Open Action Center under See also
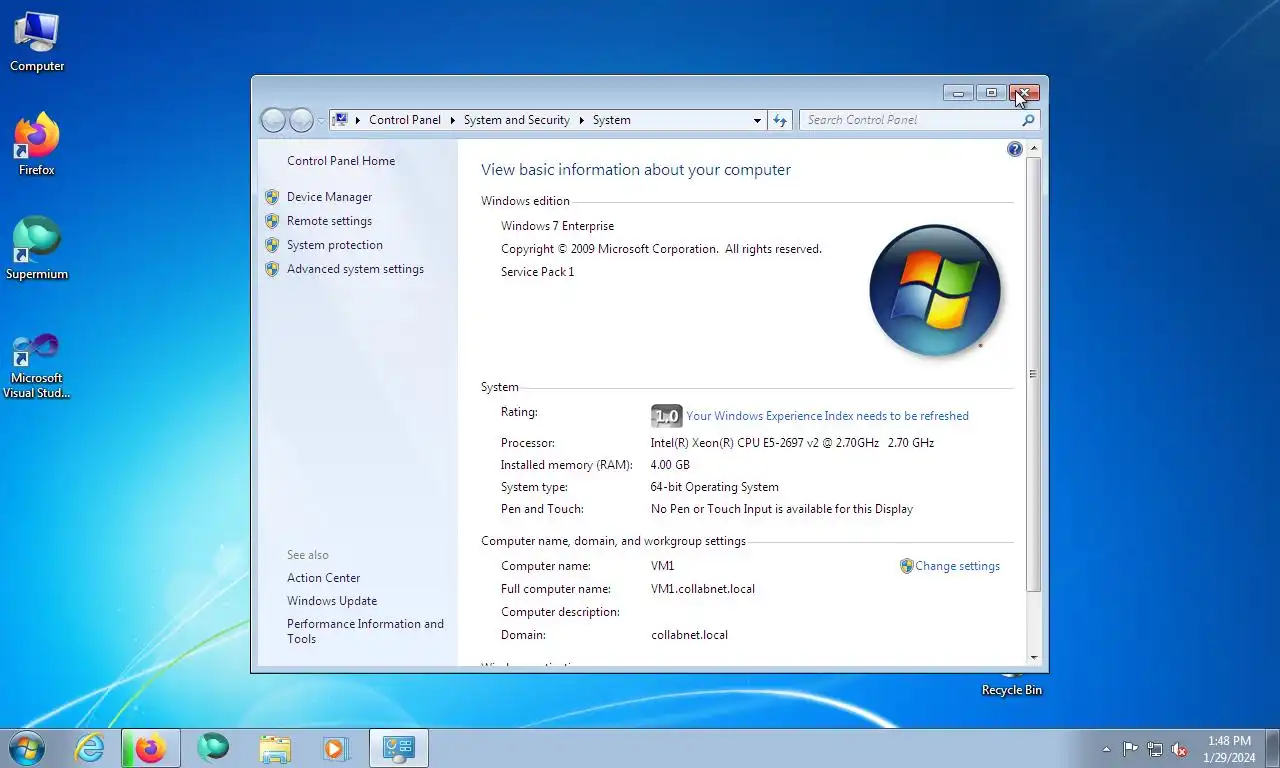Image resolution: width=1280 pixels, height=768 pixels. [x=323, y=578]
